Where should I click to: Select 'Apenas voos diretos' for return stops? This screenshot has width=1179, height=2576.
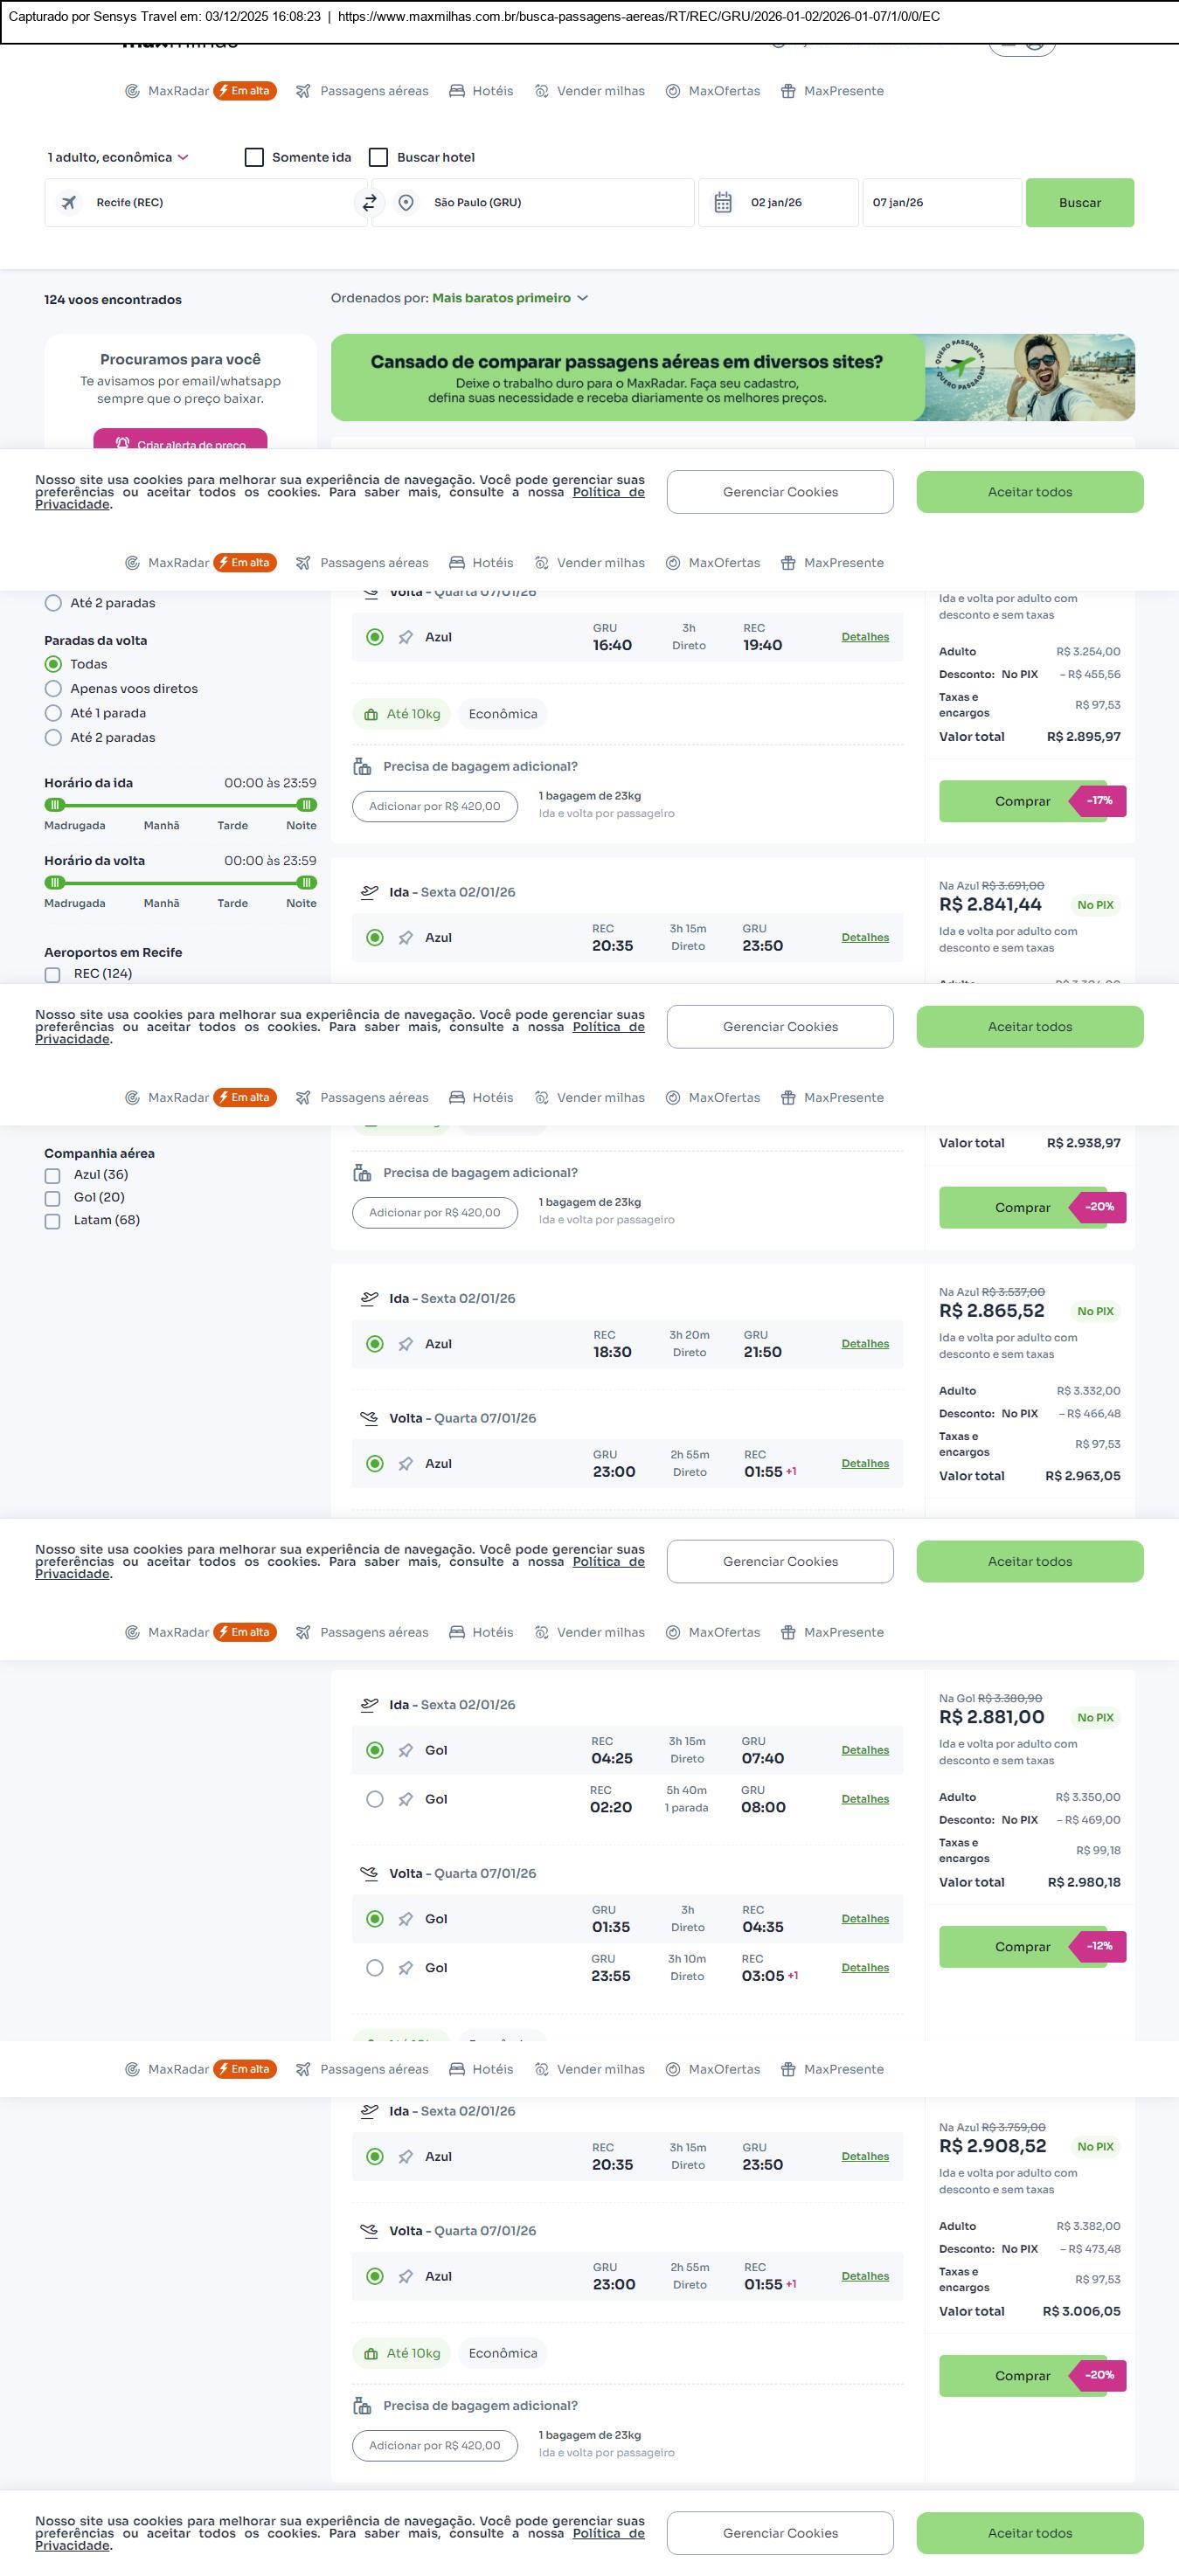54,689
